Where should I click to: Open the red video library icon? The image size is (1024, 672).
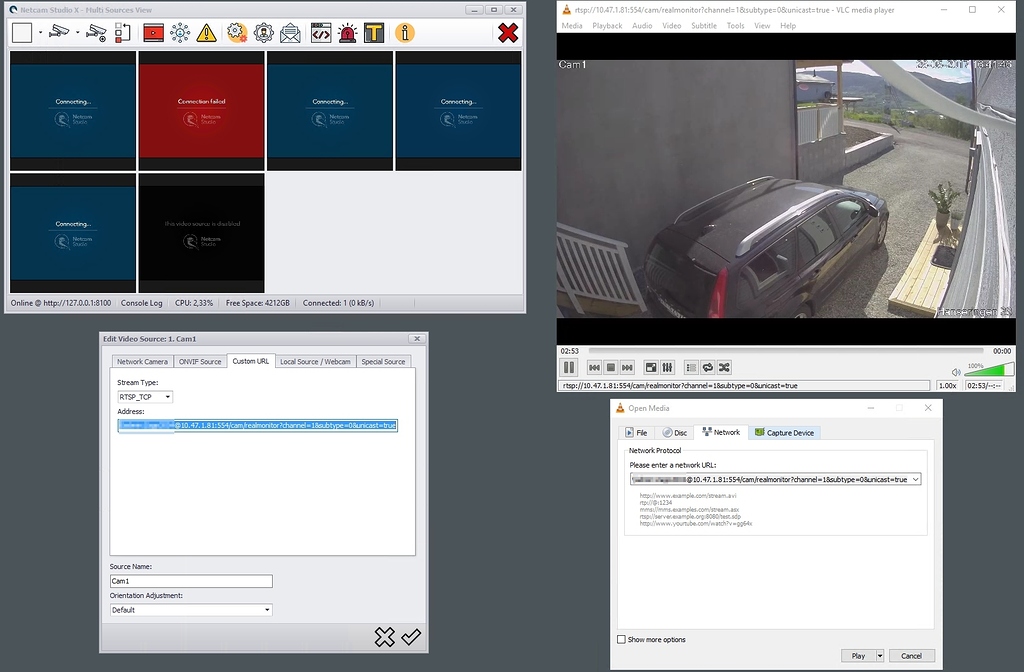(153, 33)
